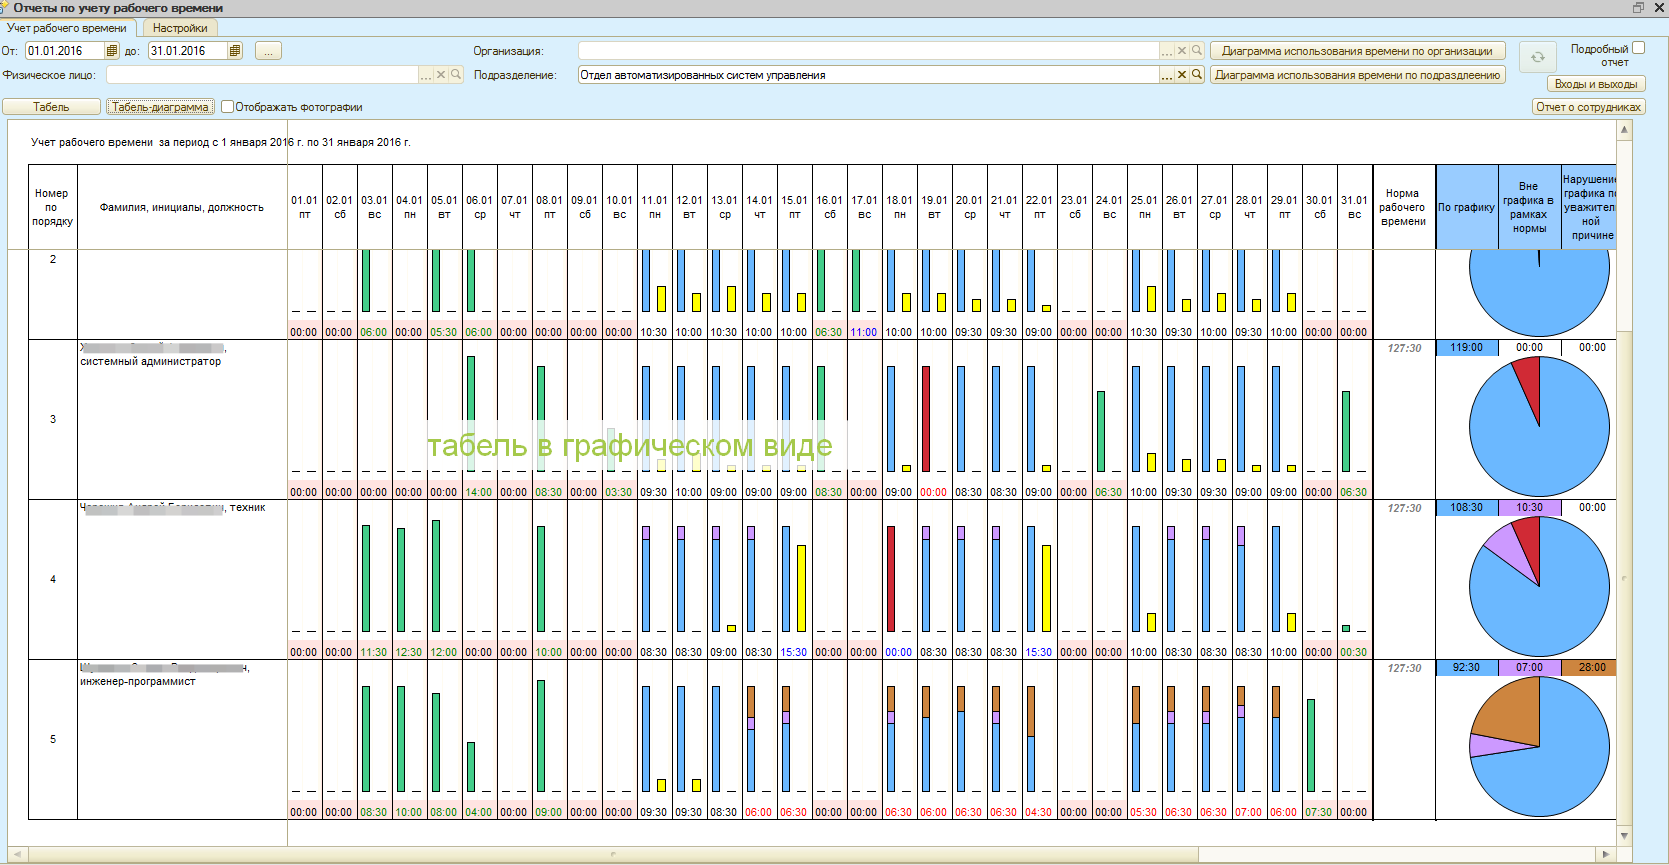
Task: Click the red bar on 19.01 in row 3
Action: [x=926, y=418]
